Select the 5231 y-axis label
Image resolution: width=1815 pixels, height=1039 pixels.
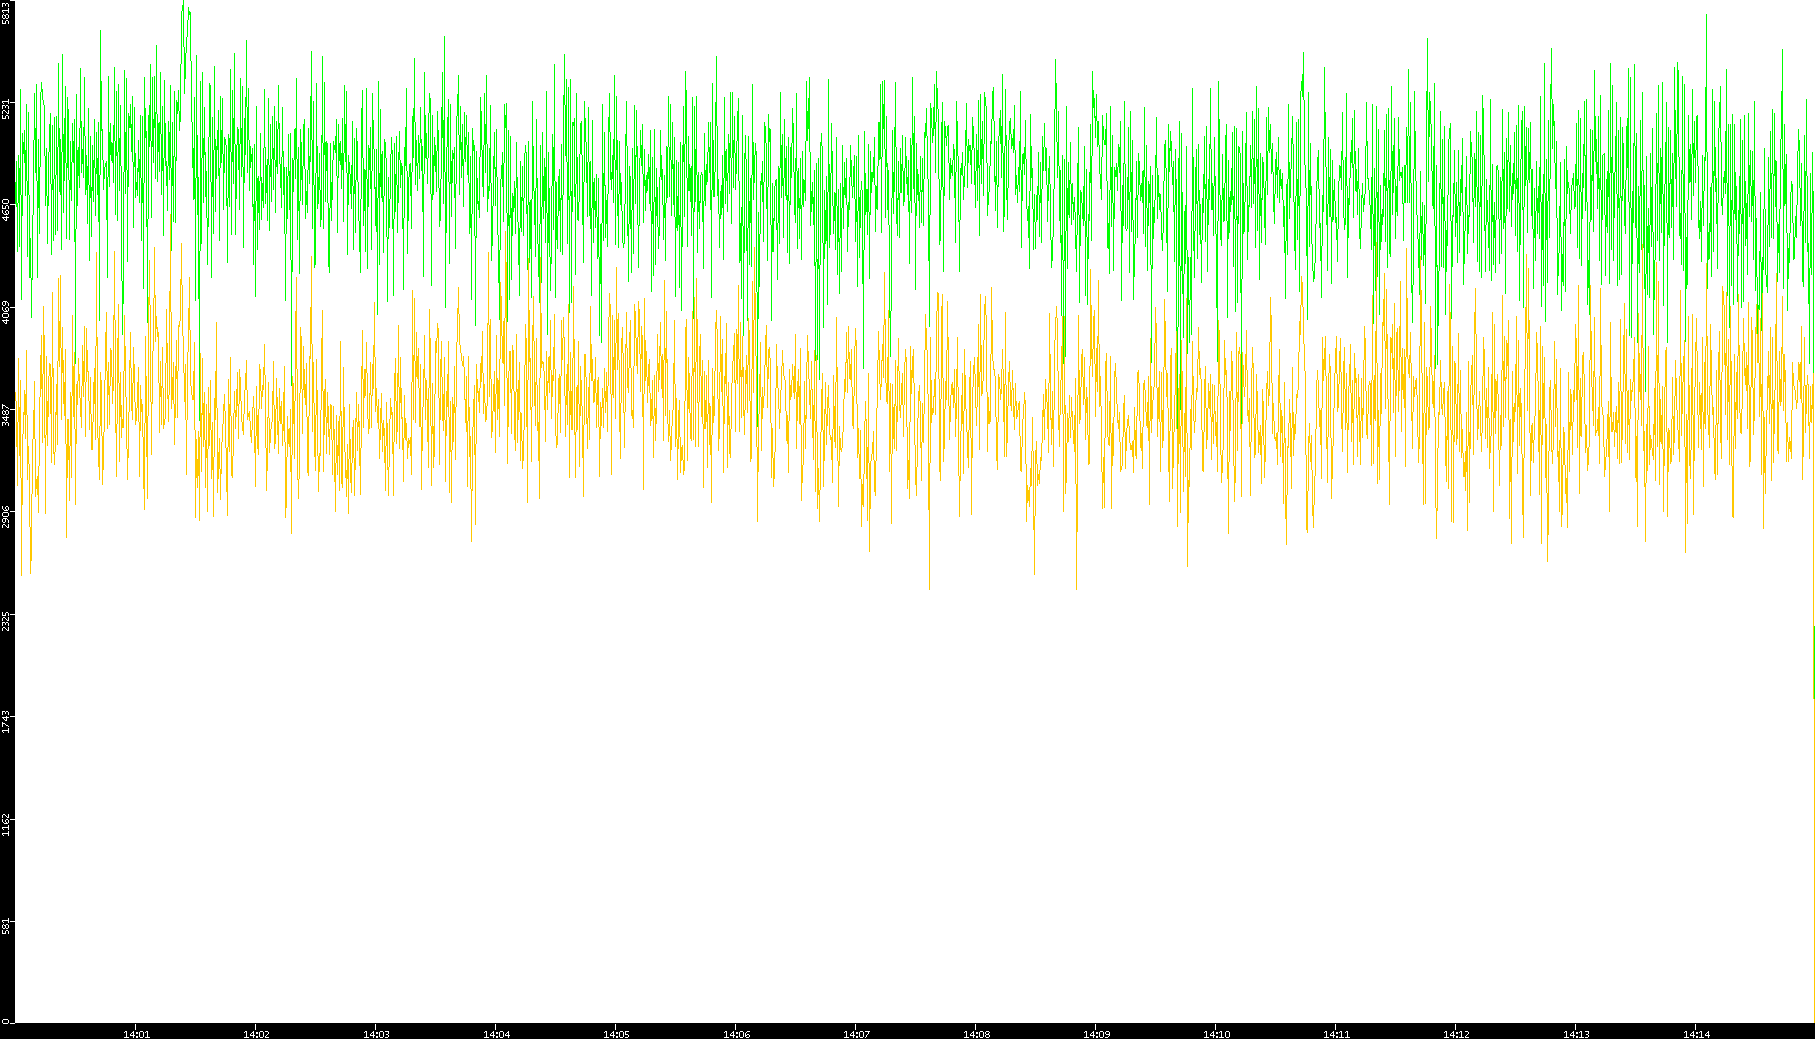6,108
